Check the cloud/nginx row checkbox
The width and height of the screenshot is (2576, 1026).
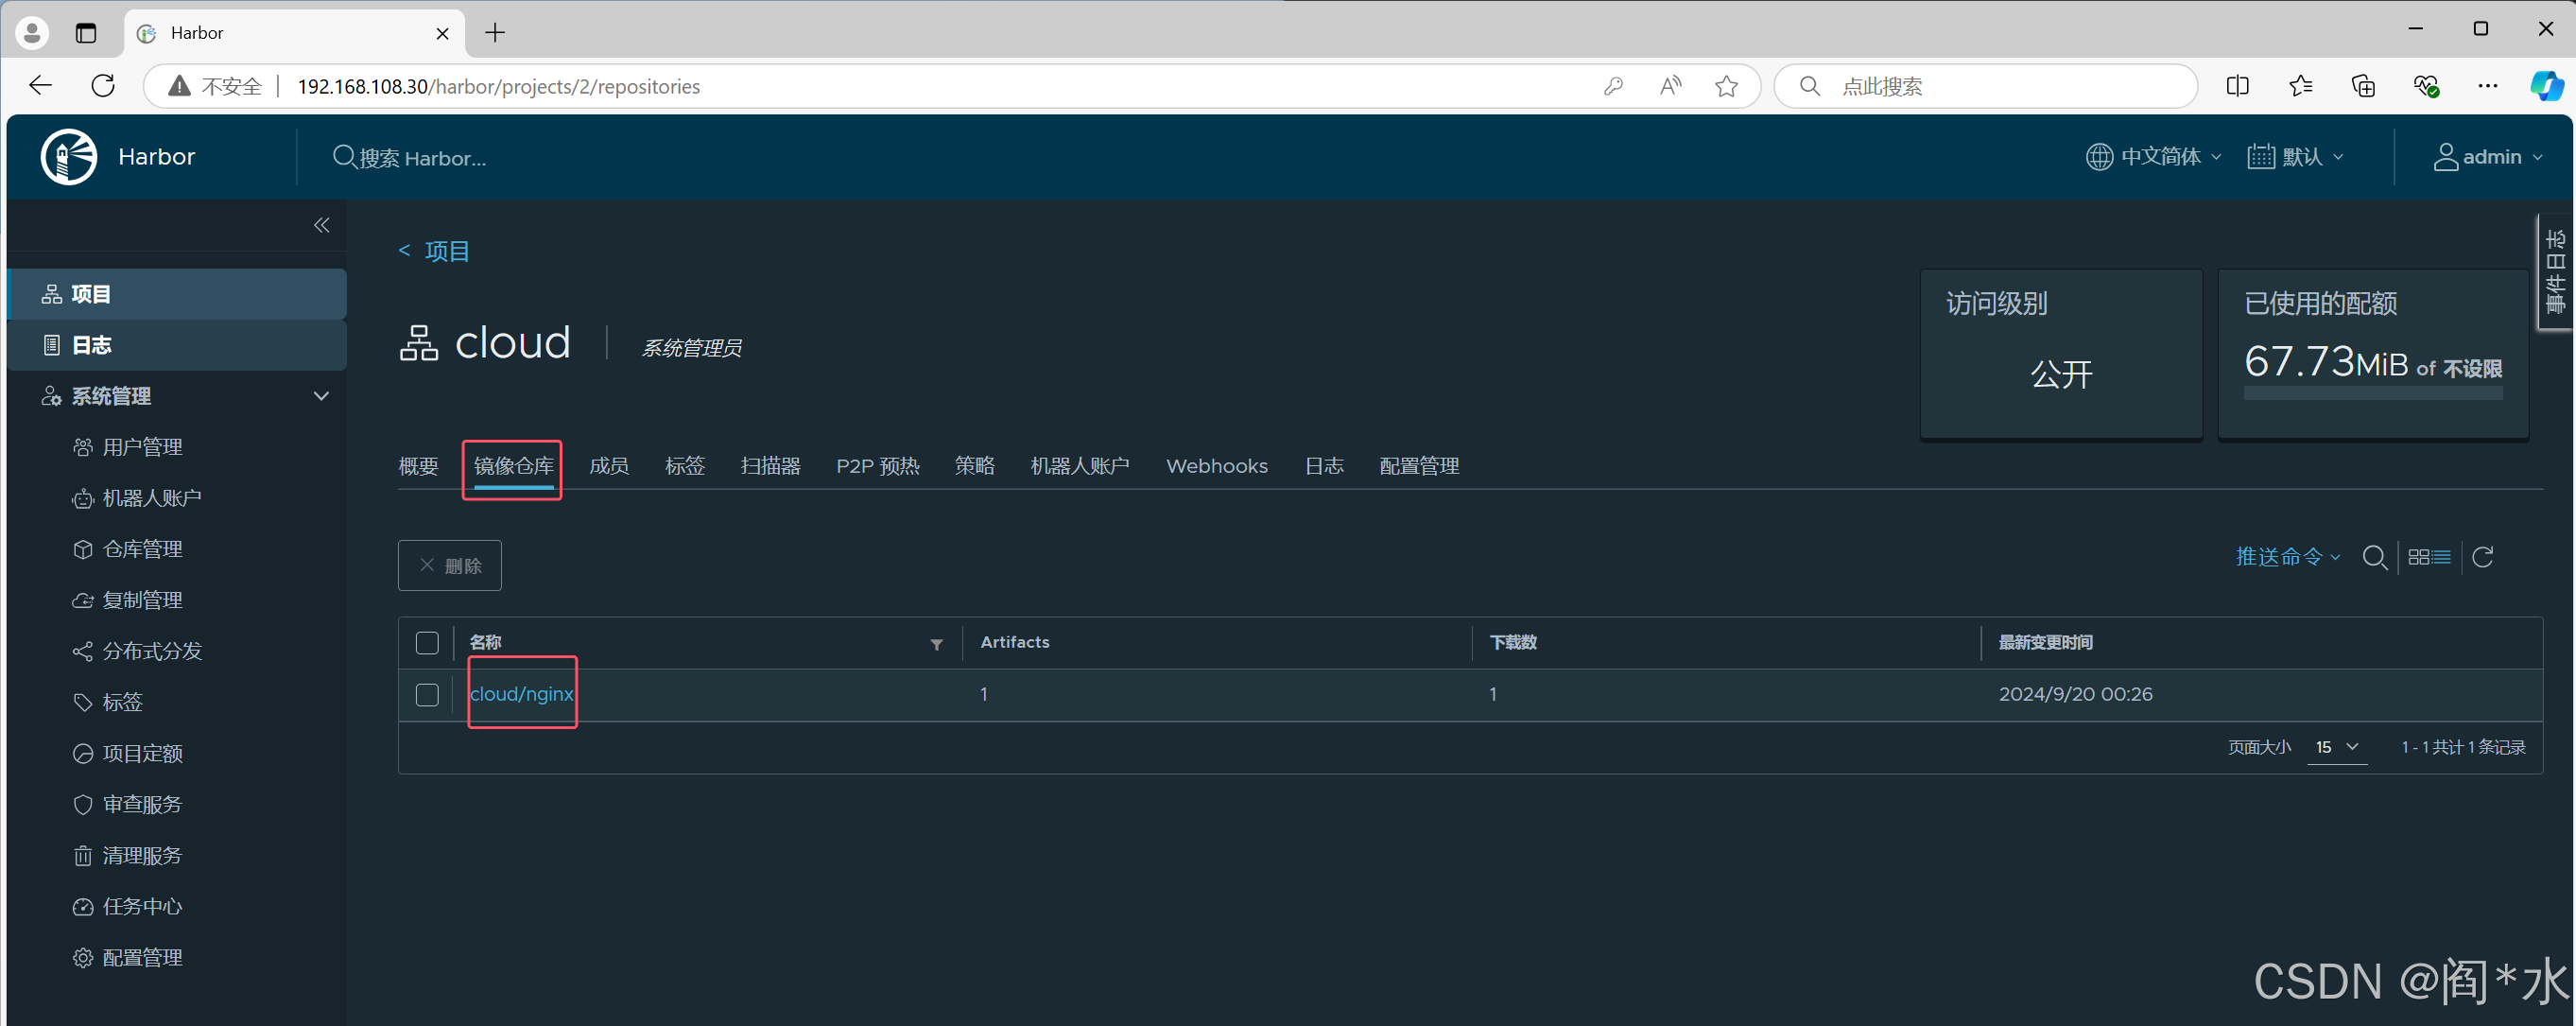pos(427,694)
